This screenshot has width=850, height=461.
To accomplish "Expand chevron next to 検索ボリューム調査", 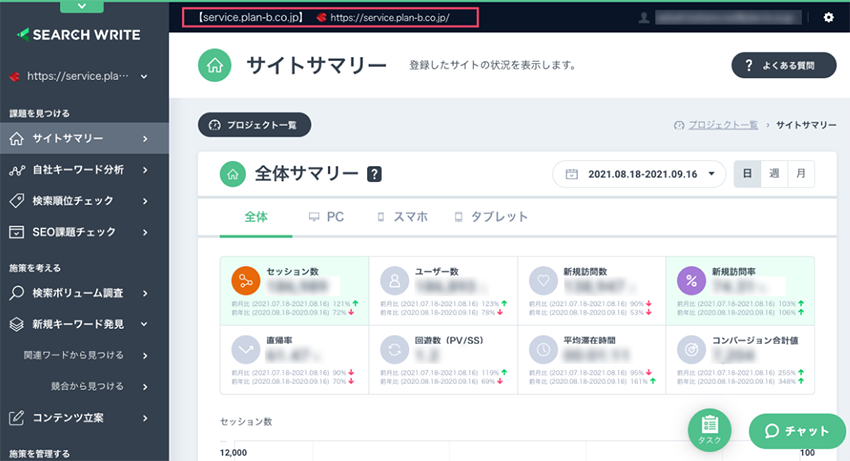I will click(145, 293).
